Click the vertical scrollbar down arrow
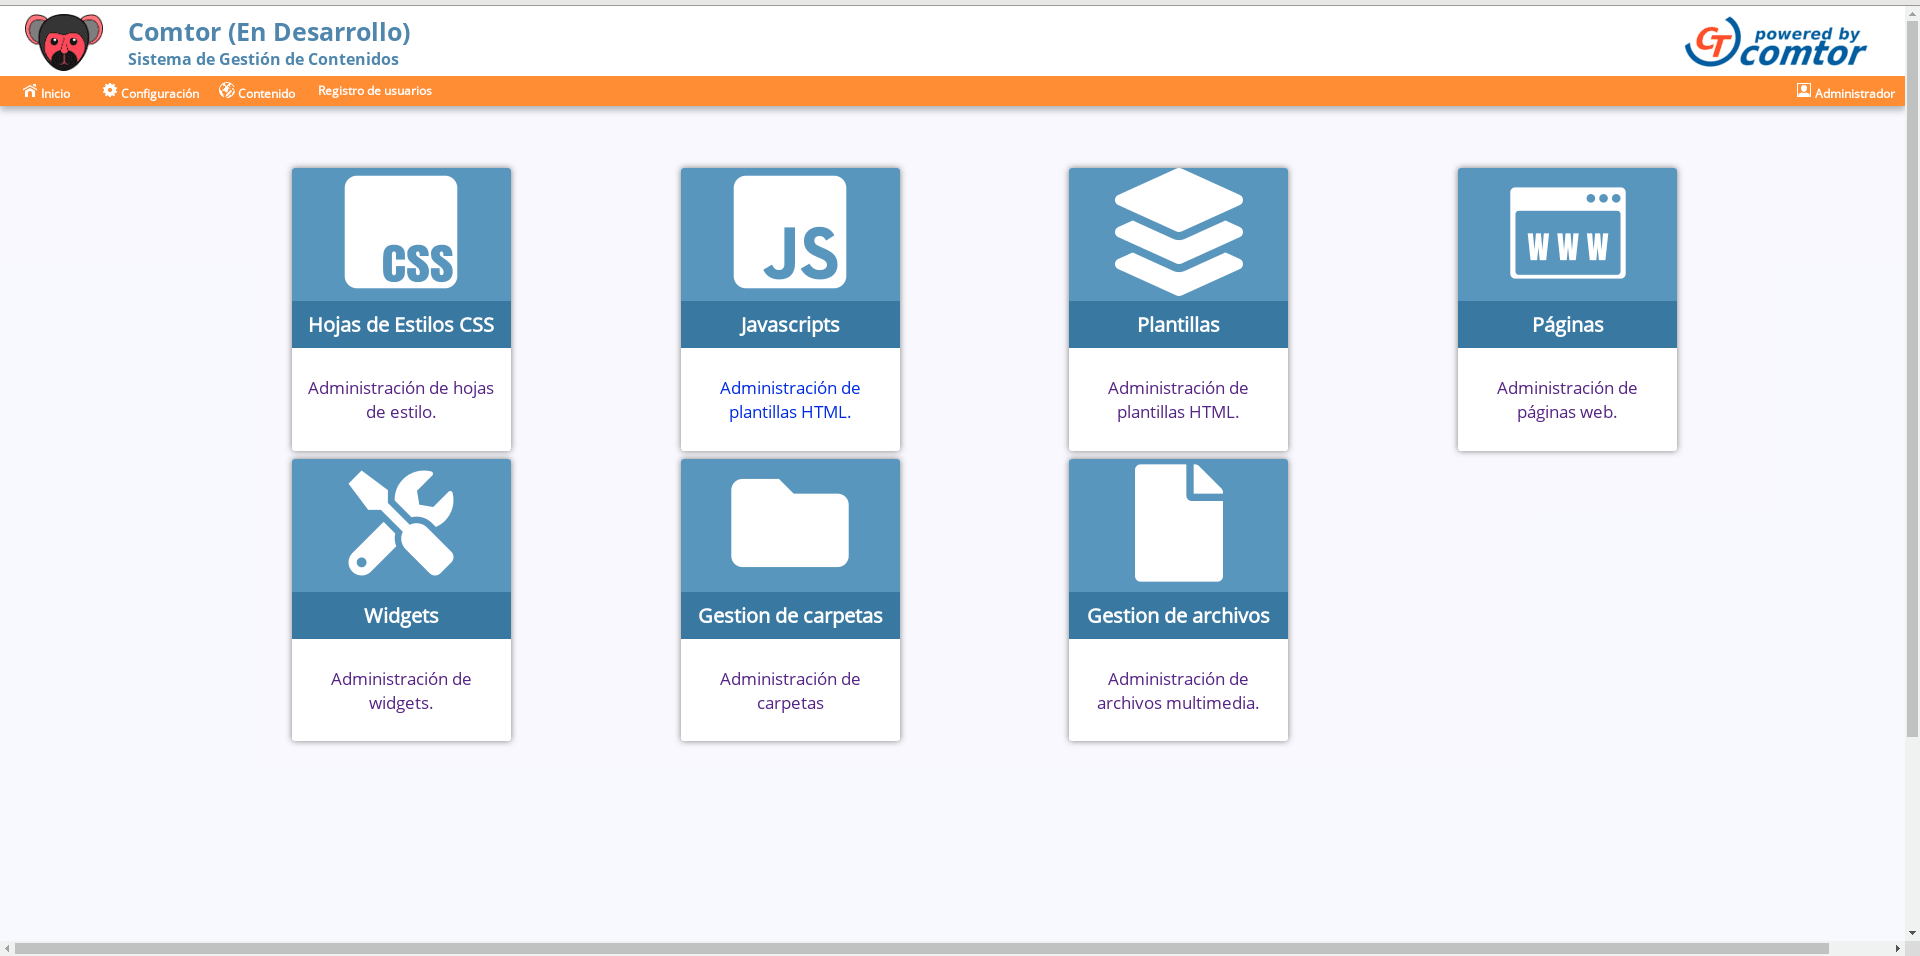 coord(1912,933)
